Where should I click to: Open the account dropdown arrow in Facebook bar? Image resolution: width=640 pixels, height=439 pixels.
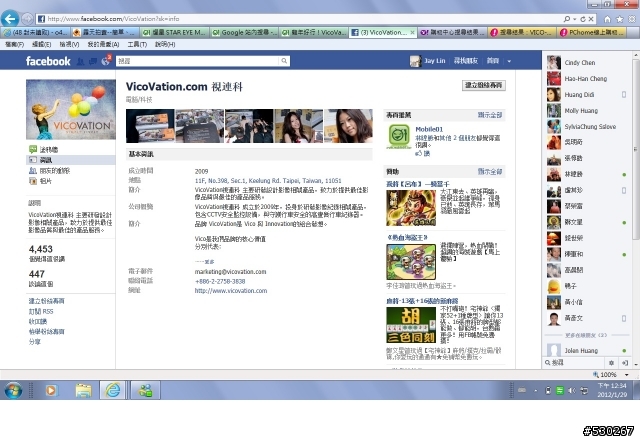pos(509,61)
